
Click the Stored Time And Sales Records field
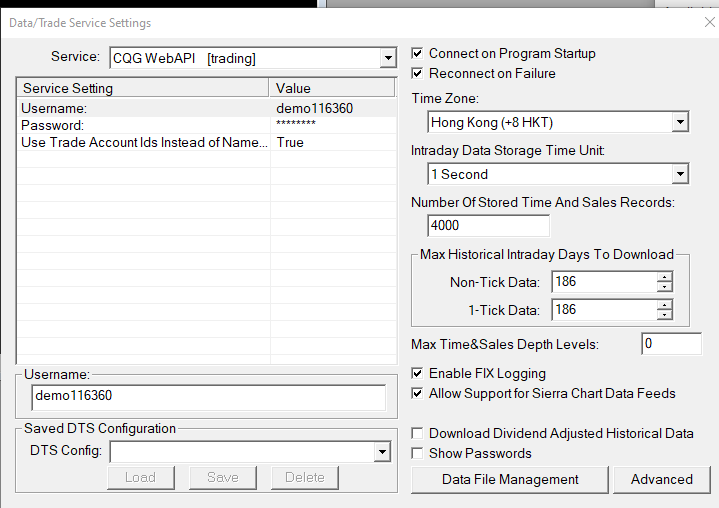(x=488, y=226)
